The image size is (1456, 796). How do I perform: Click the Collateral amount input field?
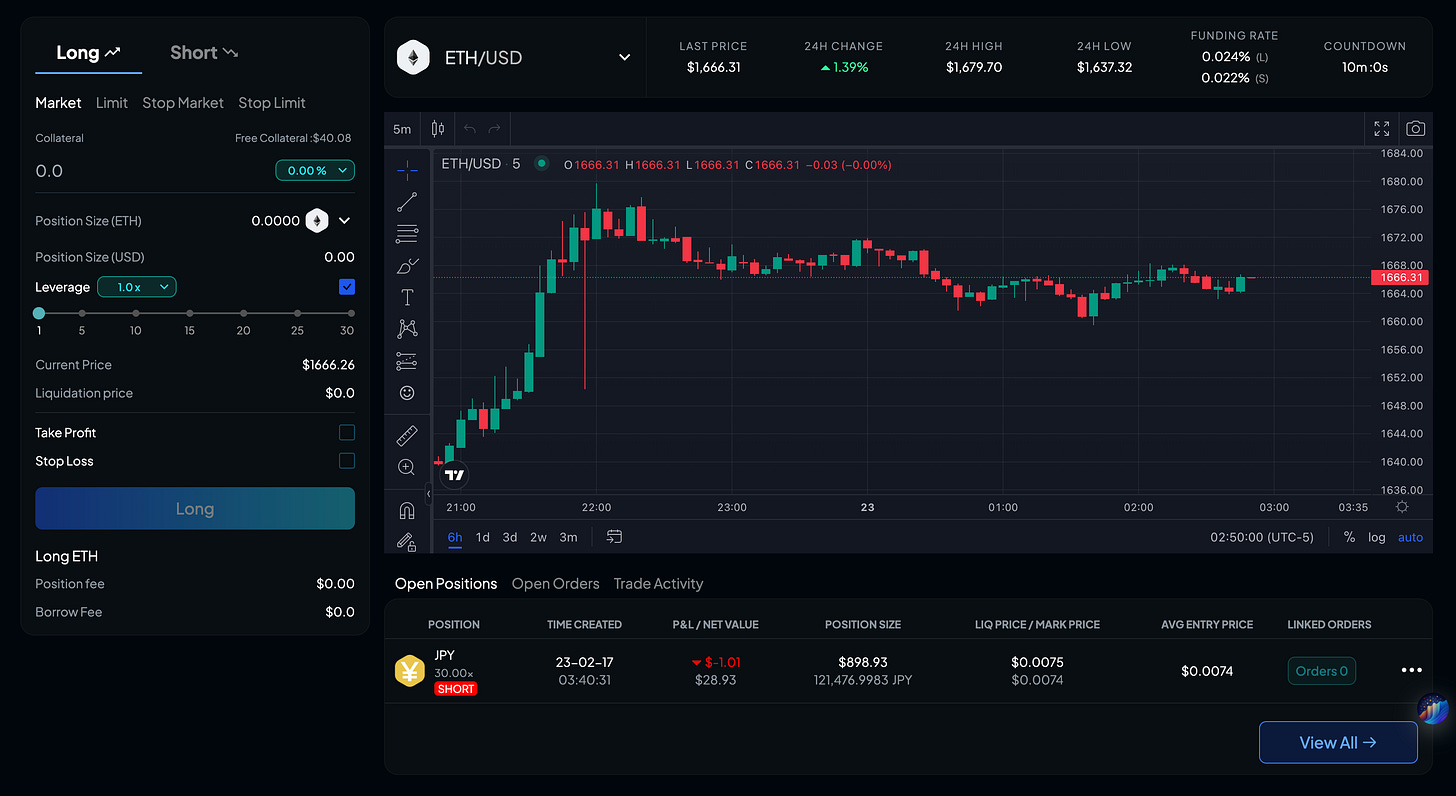click(150, 171)
